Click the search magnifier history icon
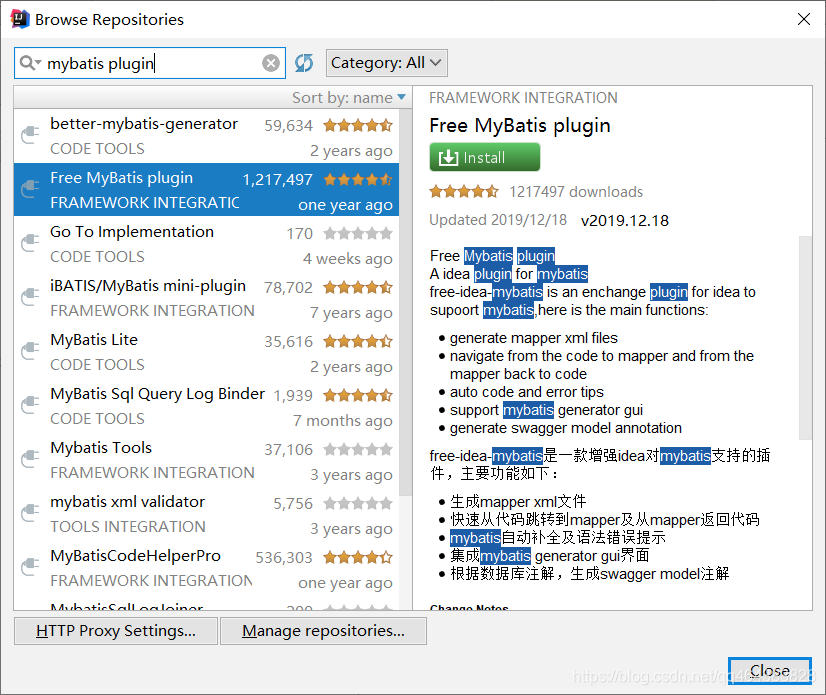The width and height of the screenshot is (826, 695). (x=30, y=63)
